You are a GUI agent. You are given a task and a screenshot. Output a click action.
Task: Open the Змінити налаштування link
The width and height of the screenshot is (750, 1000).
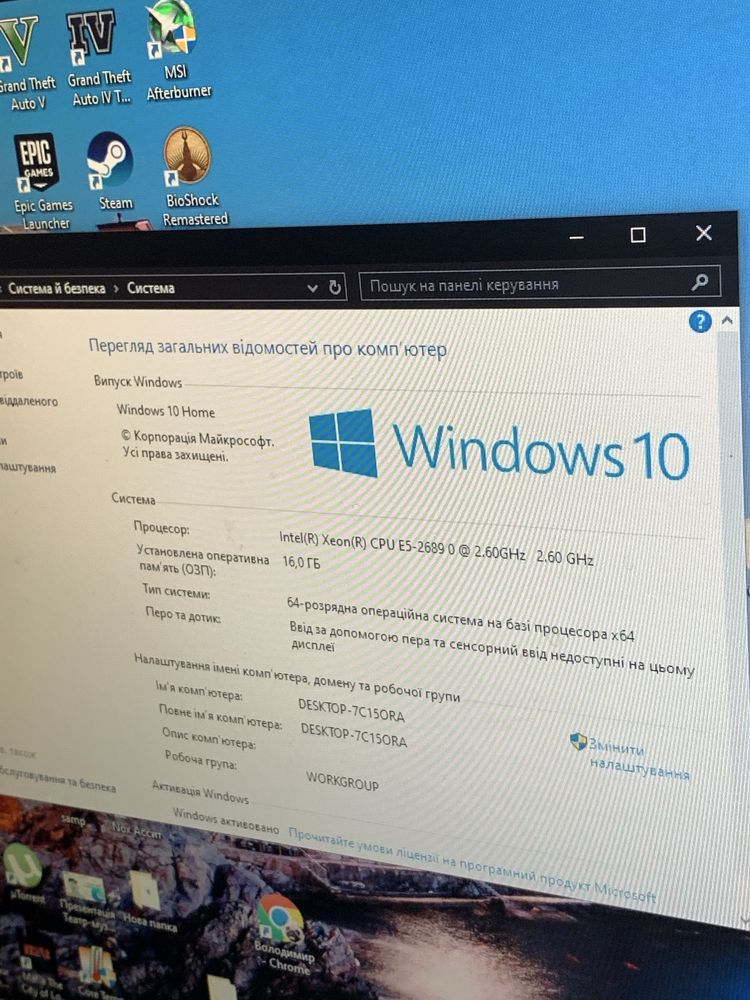tap(638, 759)
